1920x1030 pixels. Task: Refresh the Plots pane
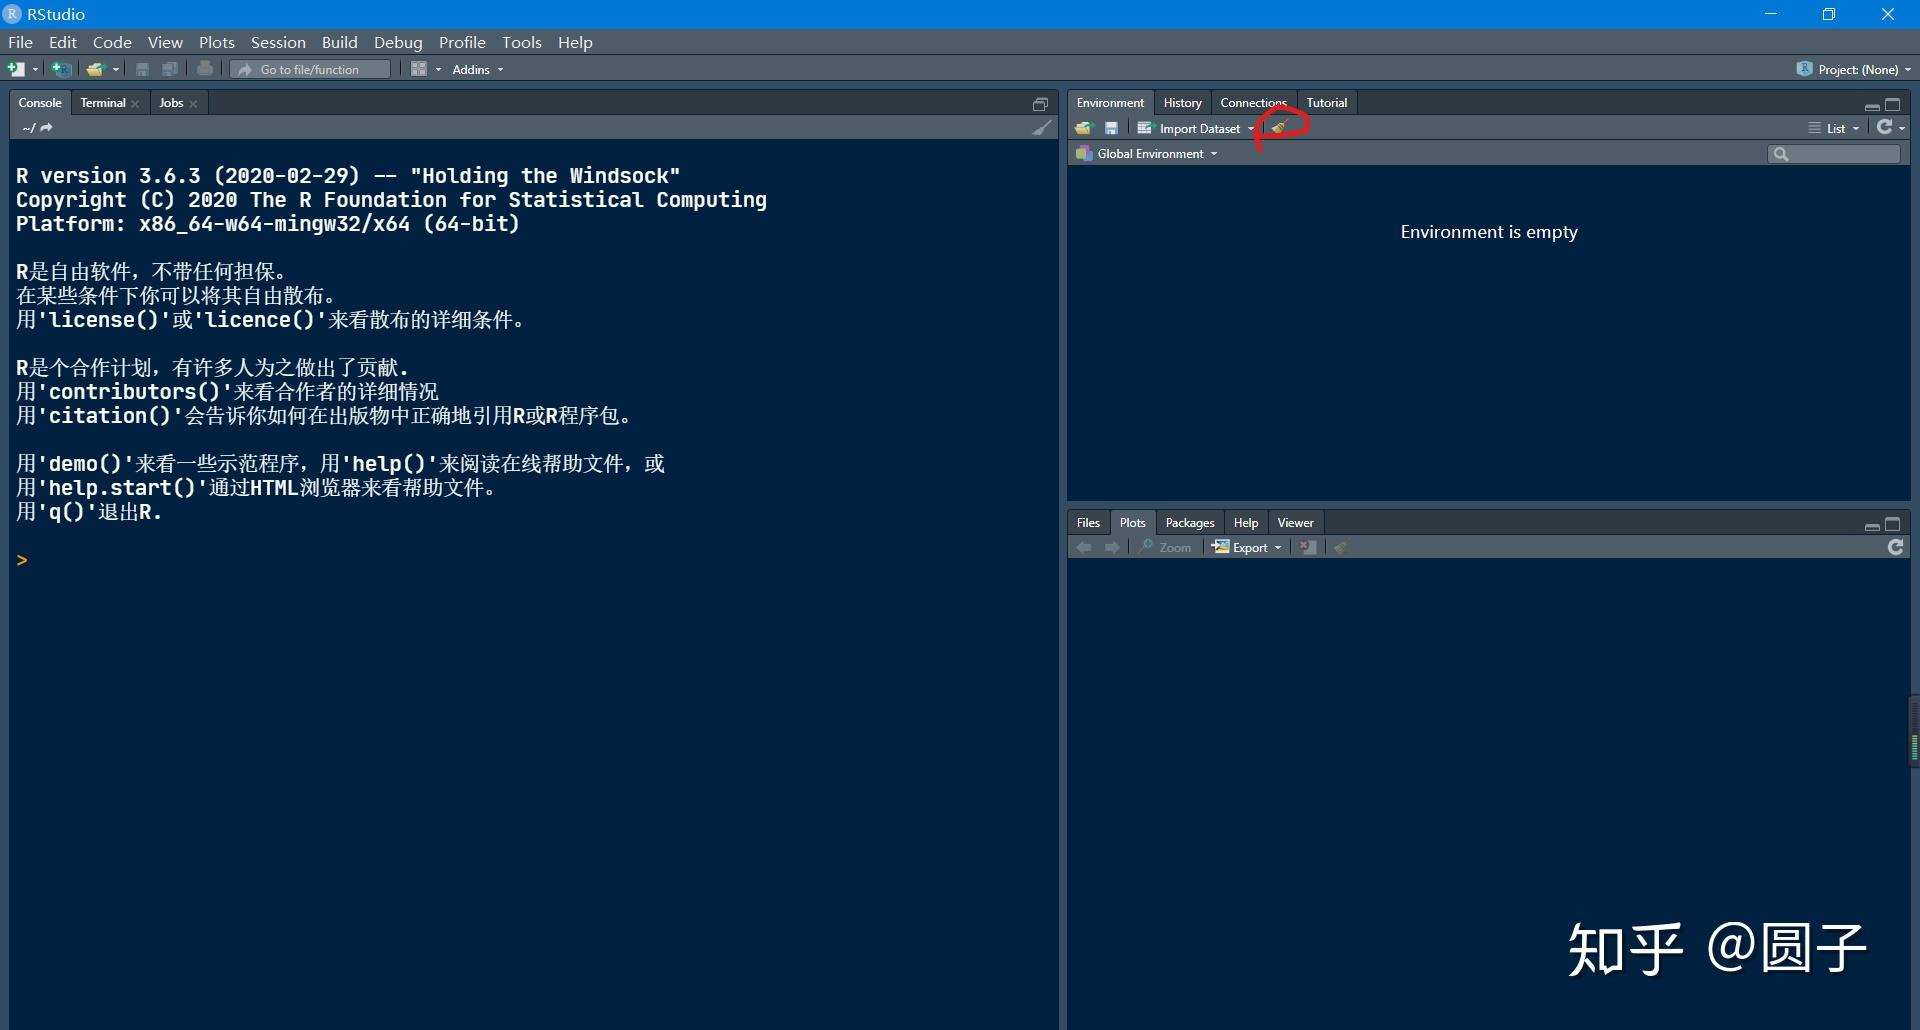tap(1895, 547)
